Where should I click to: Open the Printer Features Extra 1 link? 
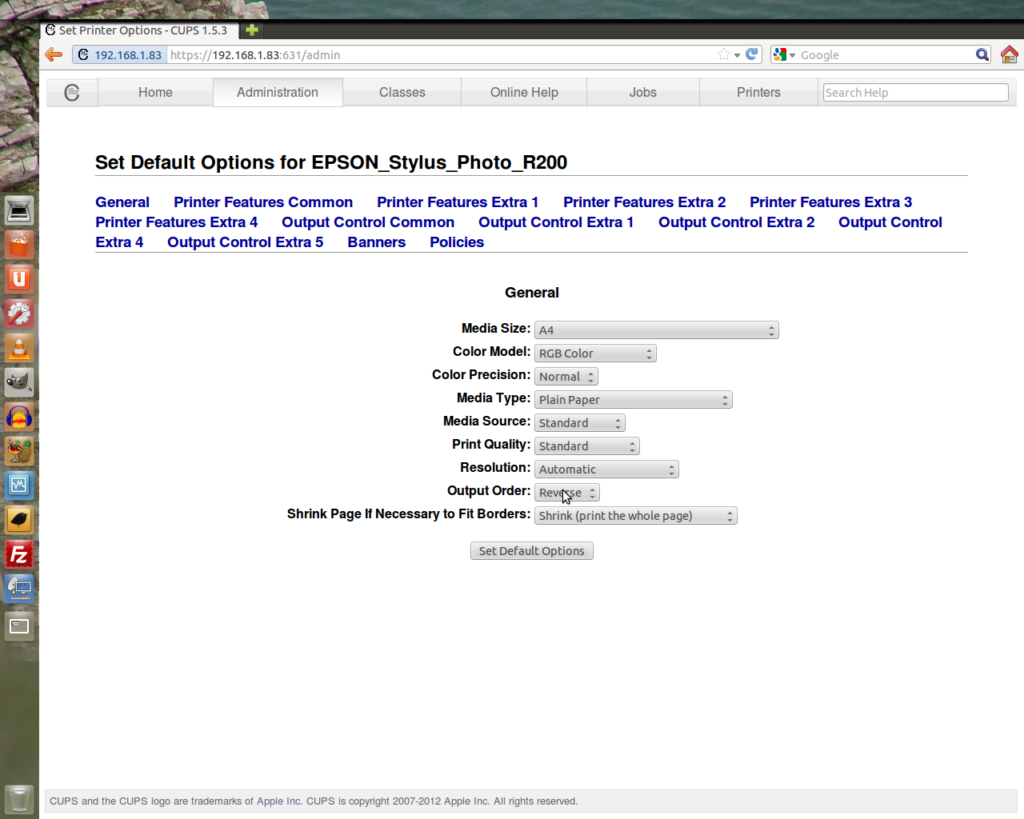[x=458, y=202]
